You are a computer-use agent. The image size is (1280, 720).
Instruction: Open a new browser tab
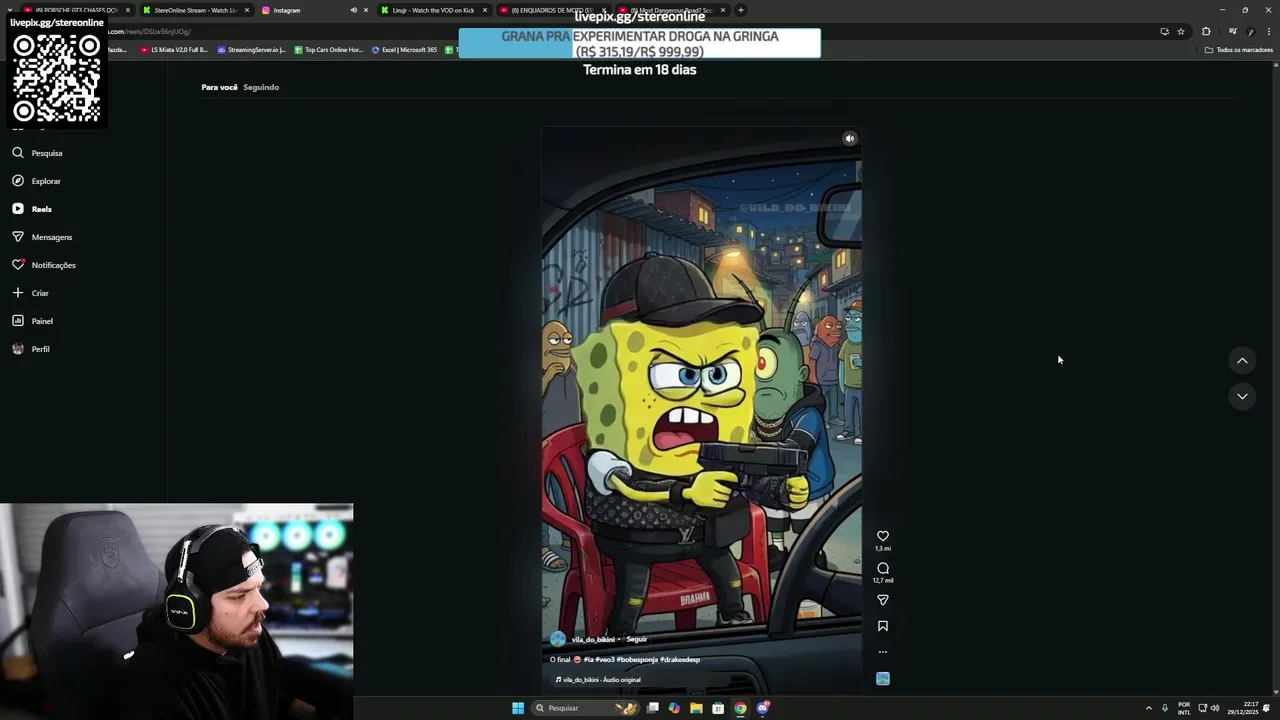click(x=740, y=10)
